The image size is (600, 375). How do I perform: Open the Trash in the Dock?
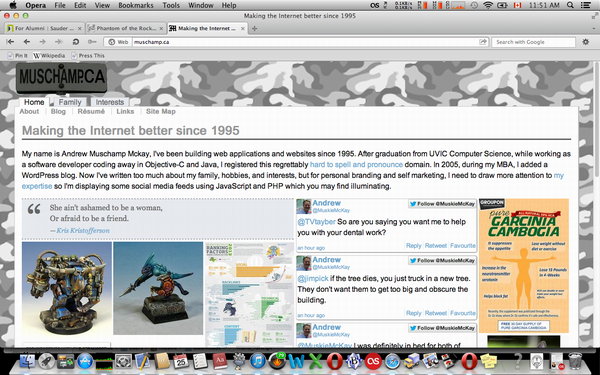tap(575, 361)
